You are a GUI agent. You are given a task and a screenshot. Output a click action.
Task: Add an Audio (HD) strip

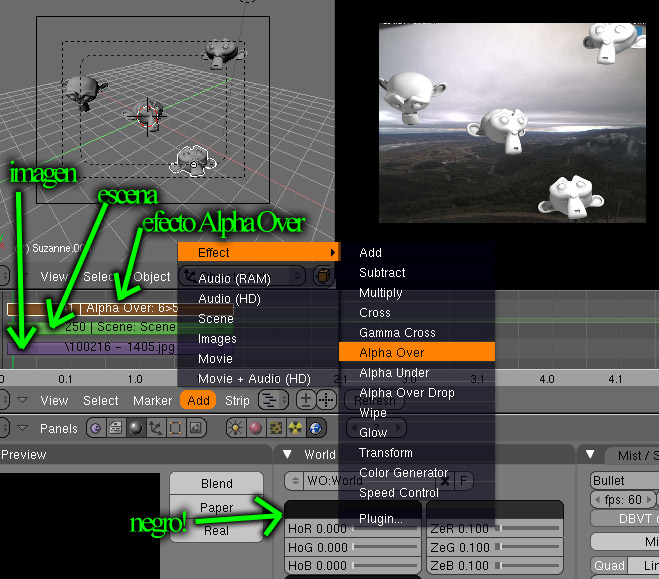tap(258, 298)
